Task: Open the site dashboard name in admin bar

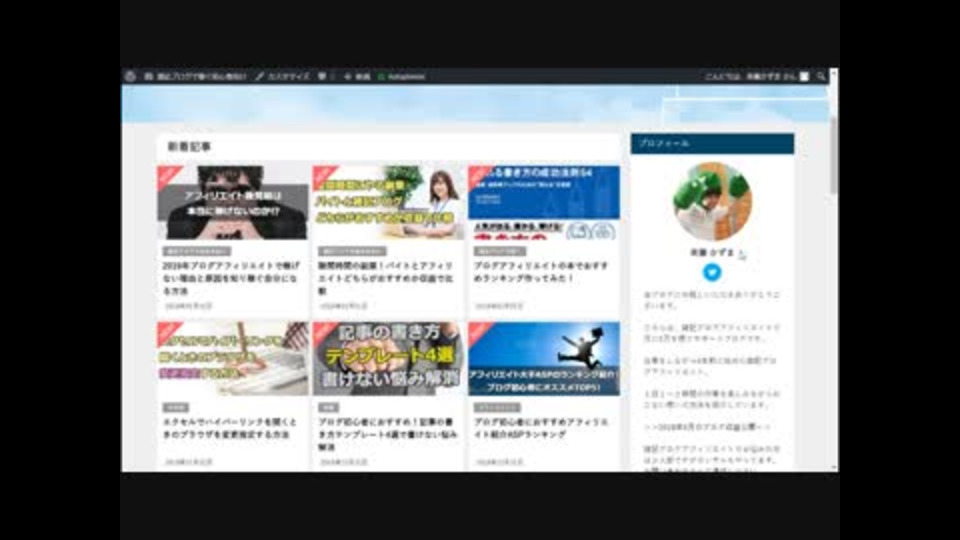Action: 195,77
